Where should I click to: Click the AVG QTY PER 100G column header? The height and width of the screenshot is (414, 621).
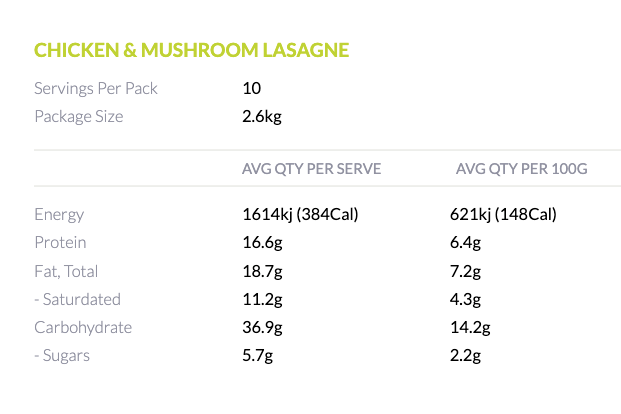click(x=521, y=168)
